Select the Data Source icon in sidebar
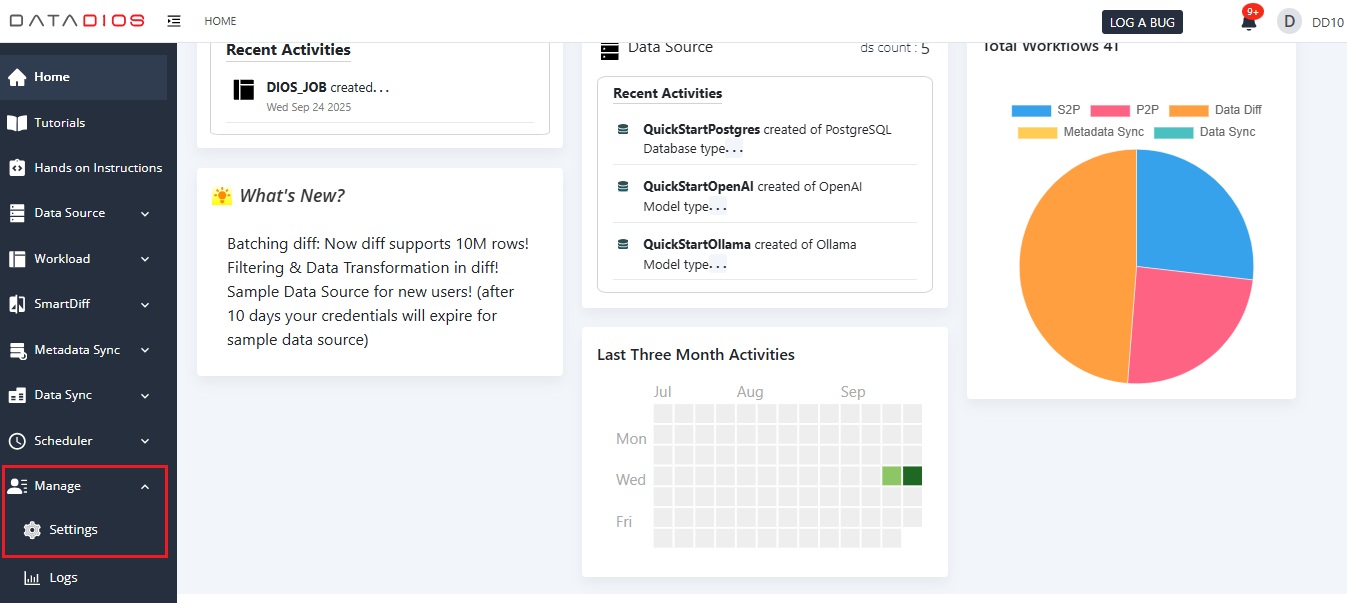 tap(16, 212)
